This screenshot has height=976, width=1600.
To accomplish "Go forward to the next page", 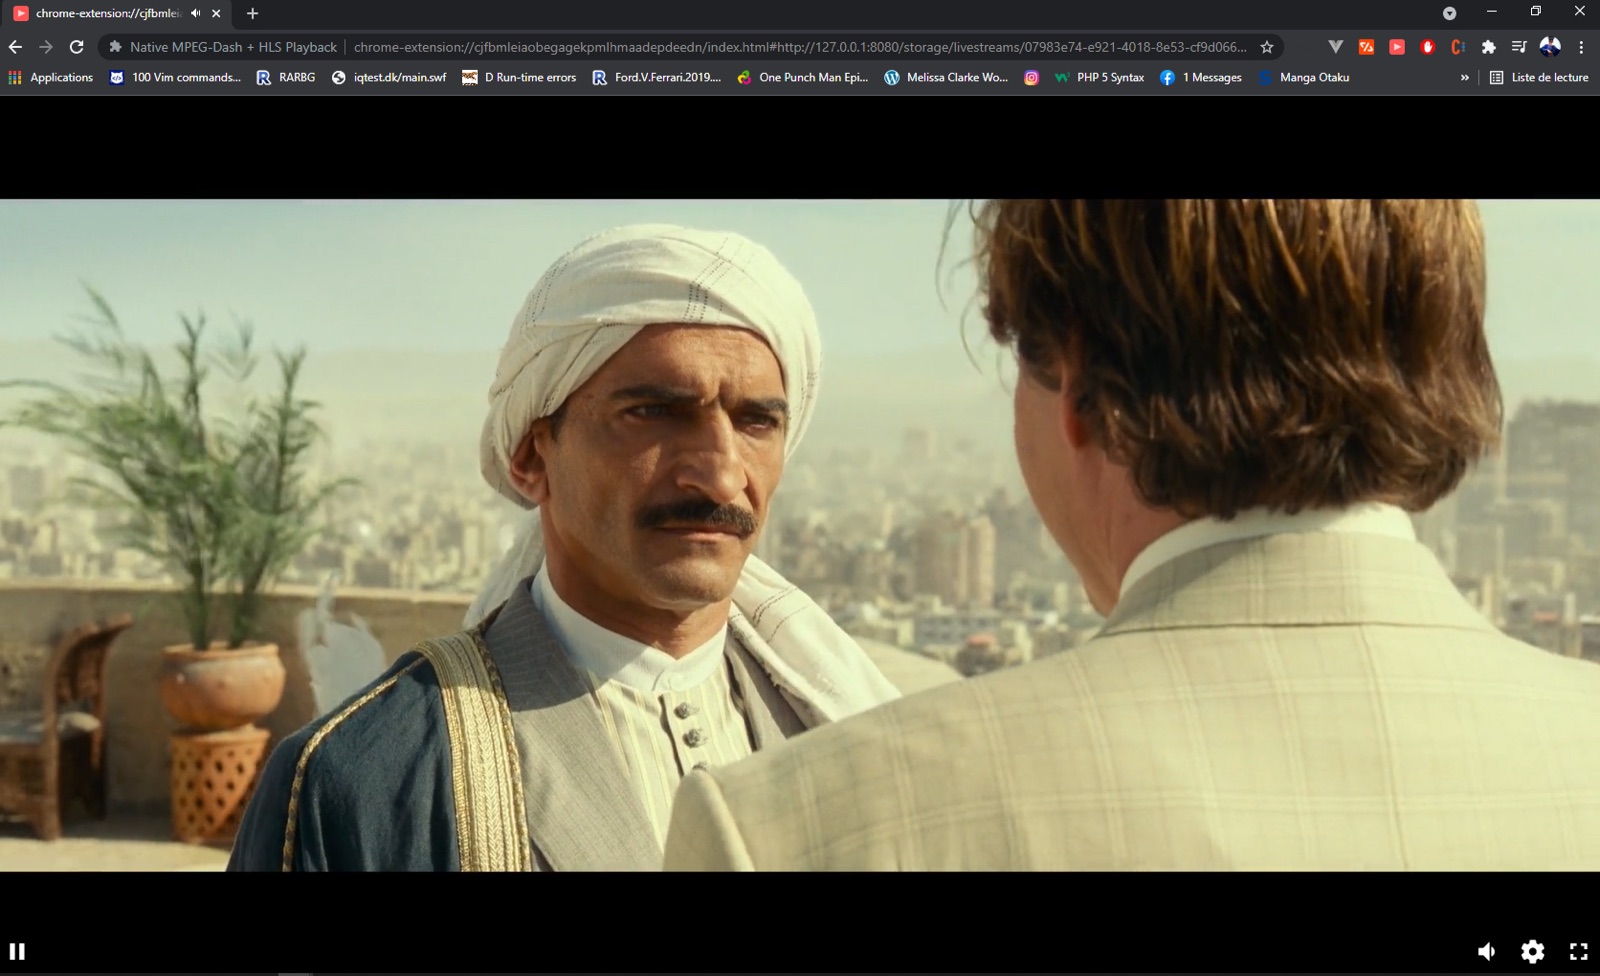I will [46, 47].
